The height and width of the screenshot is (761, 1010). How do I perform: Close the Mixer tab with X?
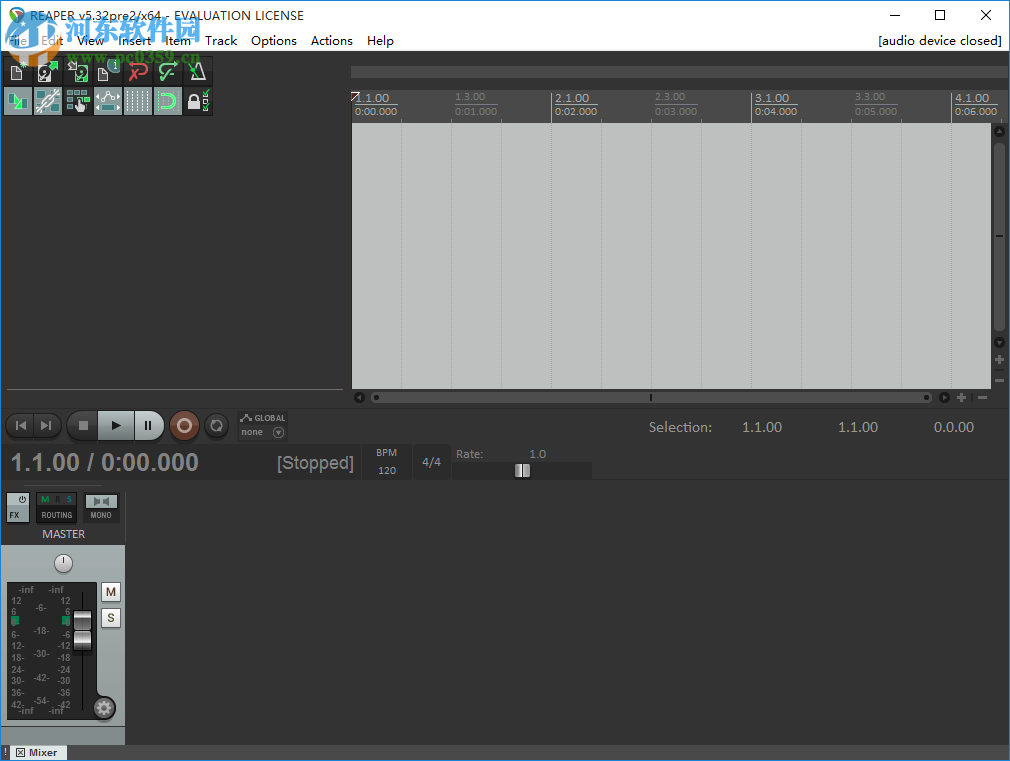click(x=21, y=753)
